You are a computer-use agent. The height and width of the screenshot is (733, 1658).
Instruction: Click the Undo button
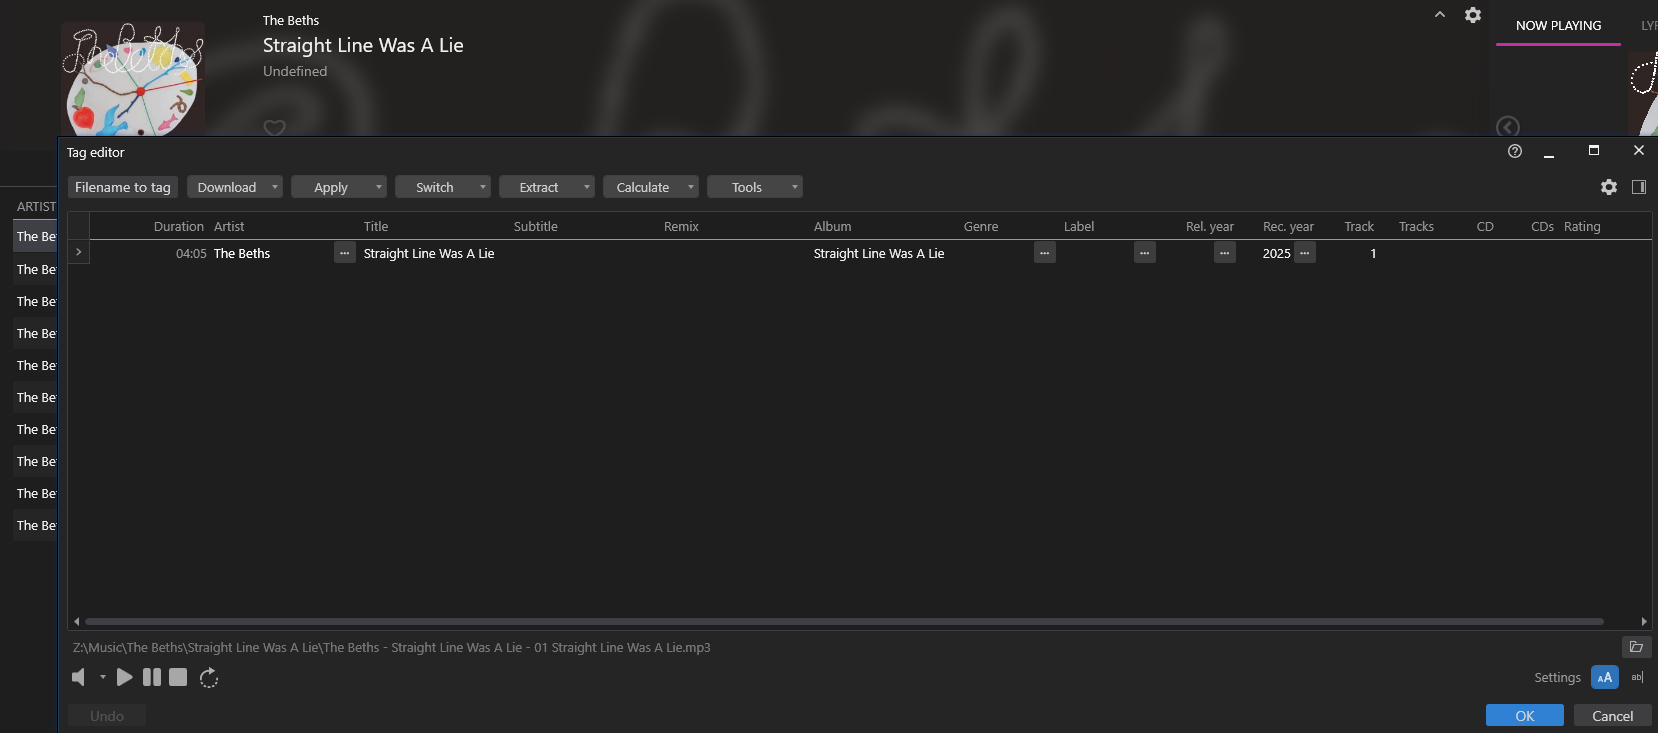click(107, 715)
